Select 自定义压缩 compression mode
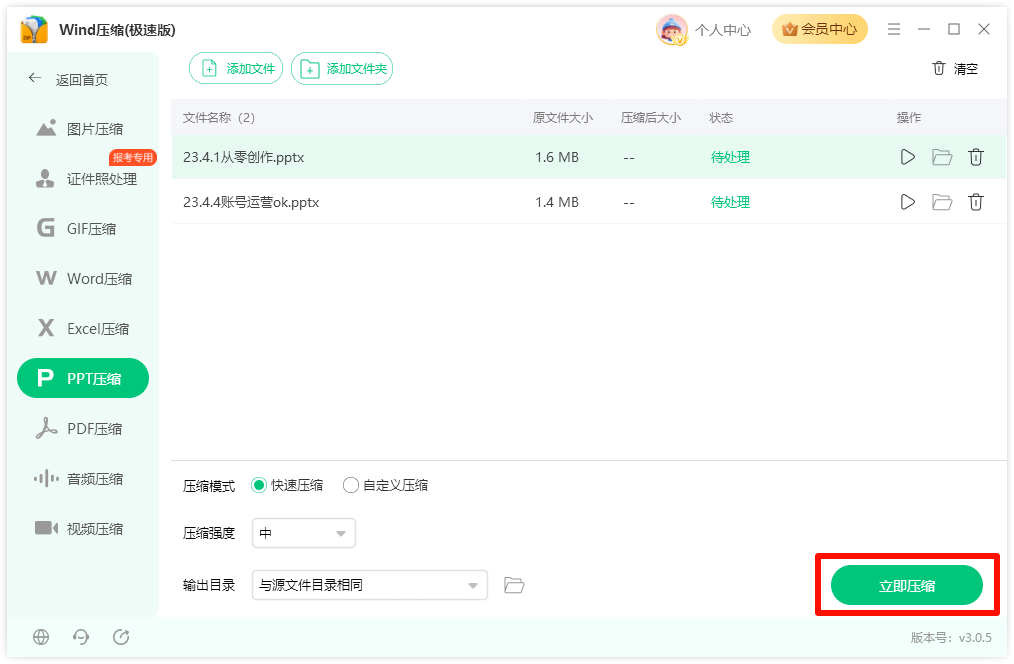Screen dimensions: 1014x664 pyautogui.click(x=385, y=485)
